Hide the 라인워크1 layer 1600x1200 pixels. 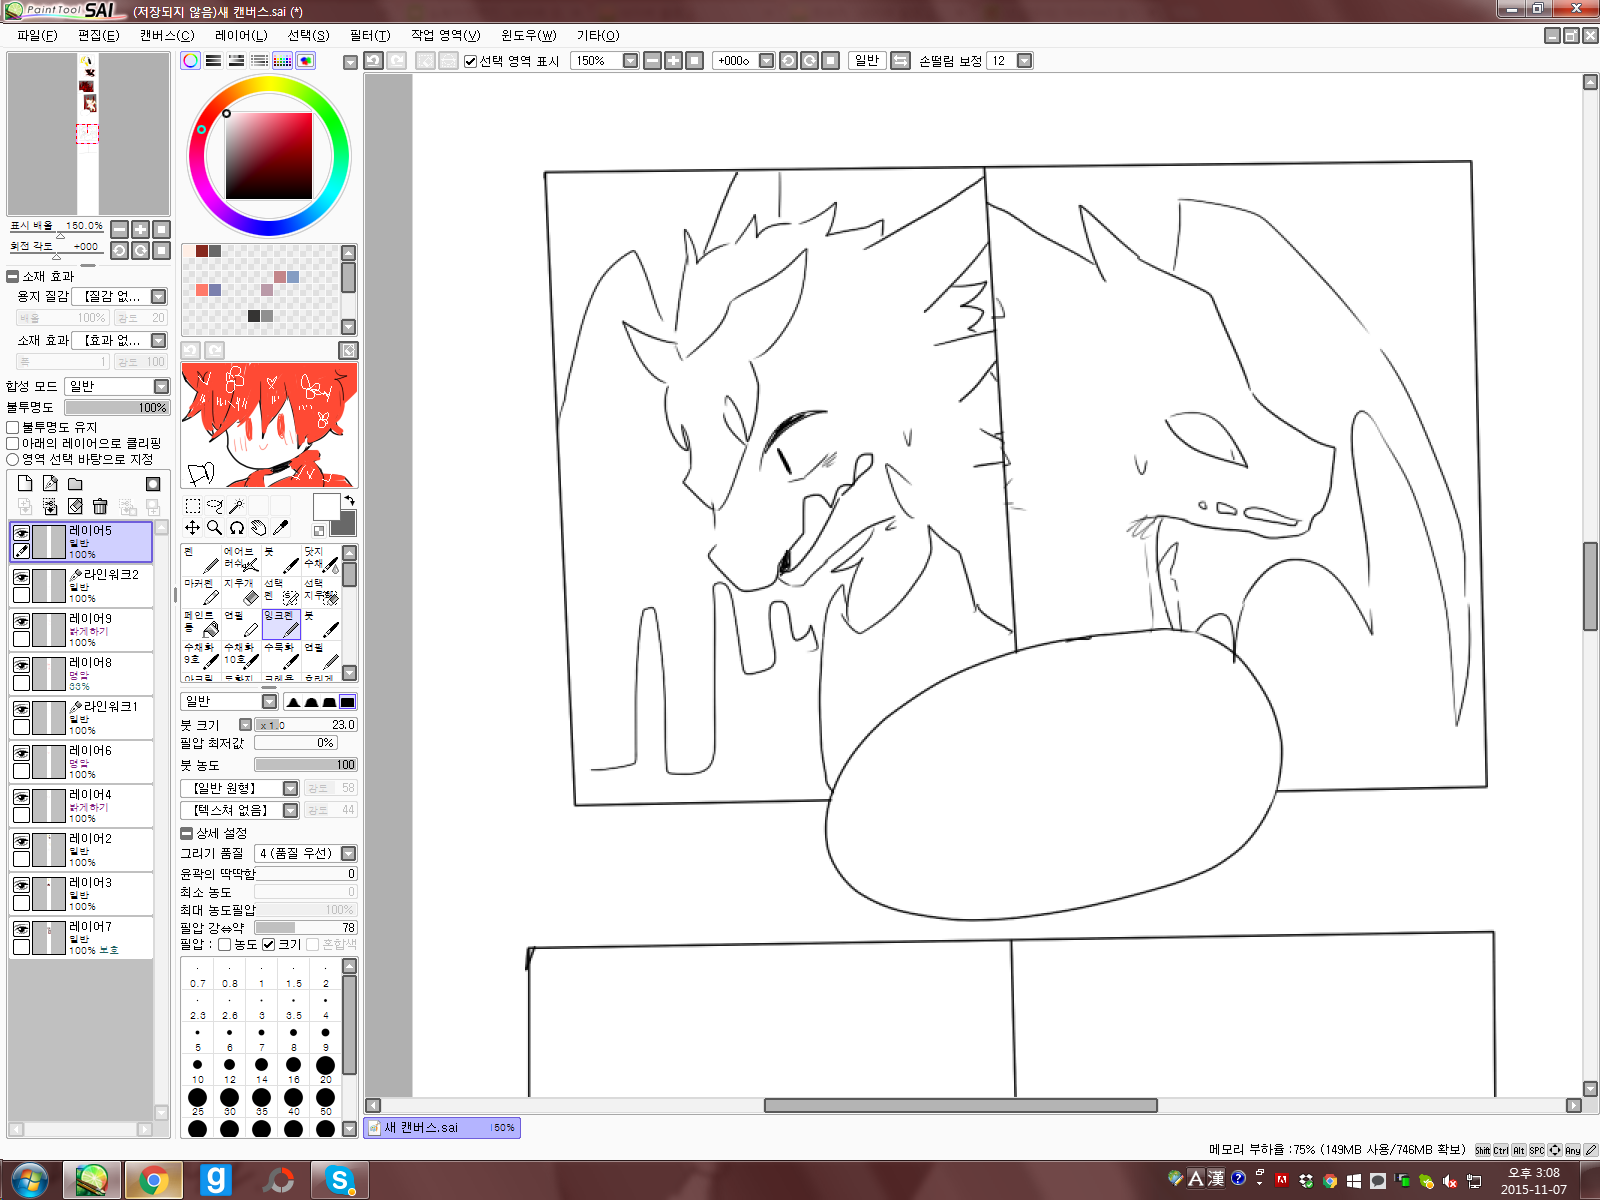pyautogui.click(x=21, y=709)
